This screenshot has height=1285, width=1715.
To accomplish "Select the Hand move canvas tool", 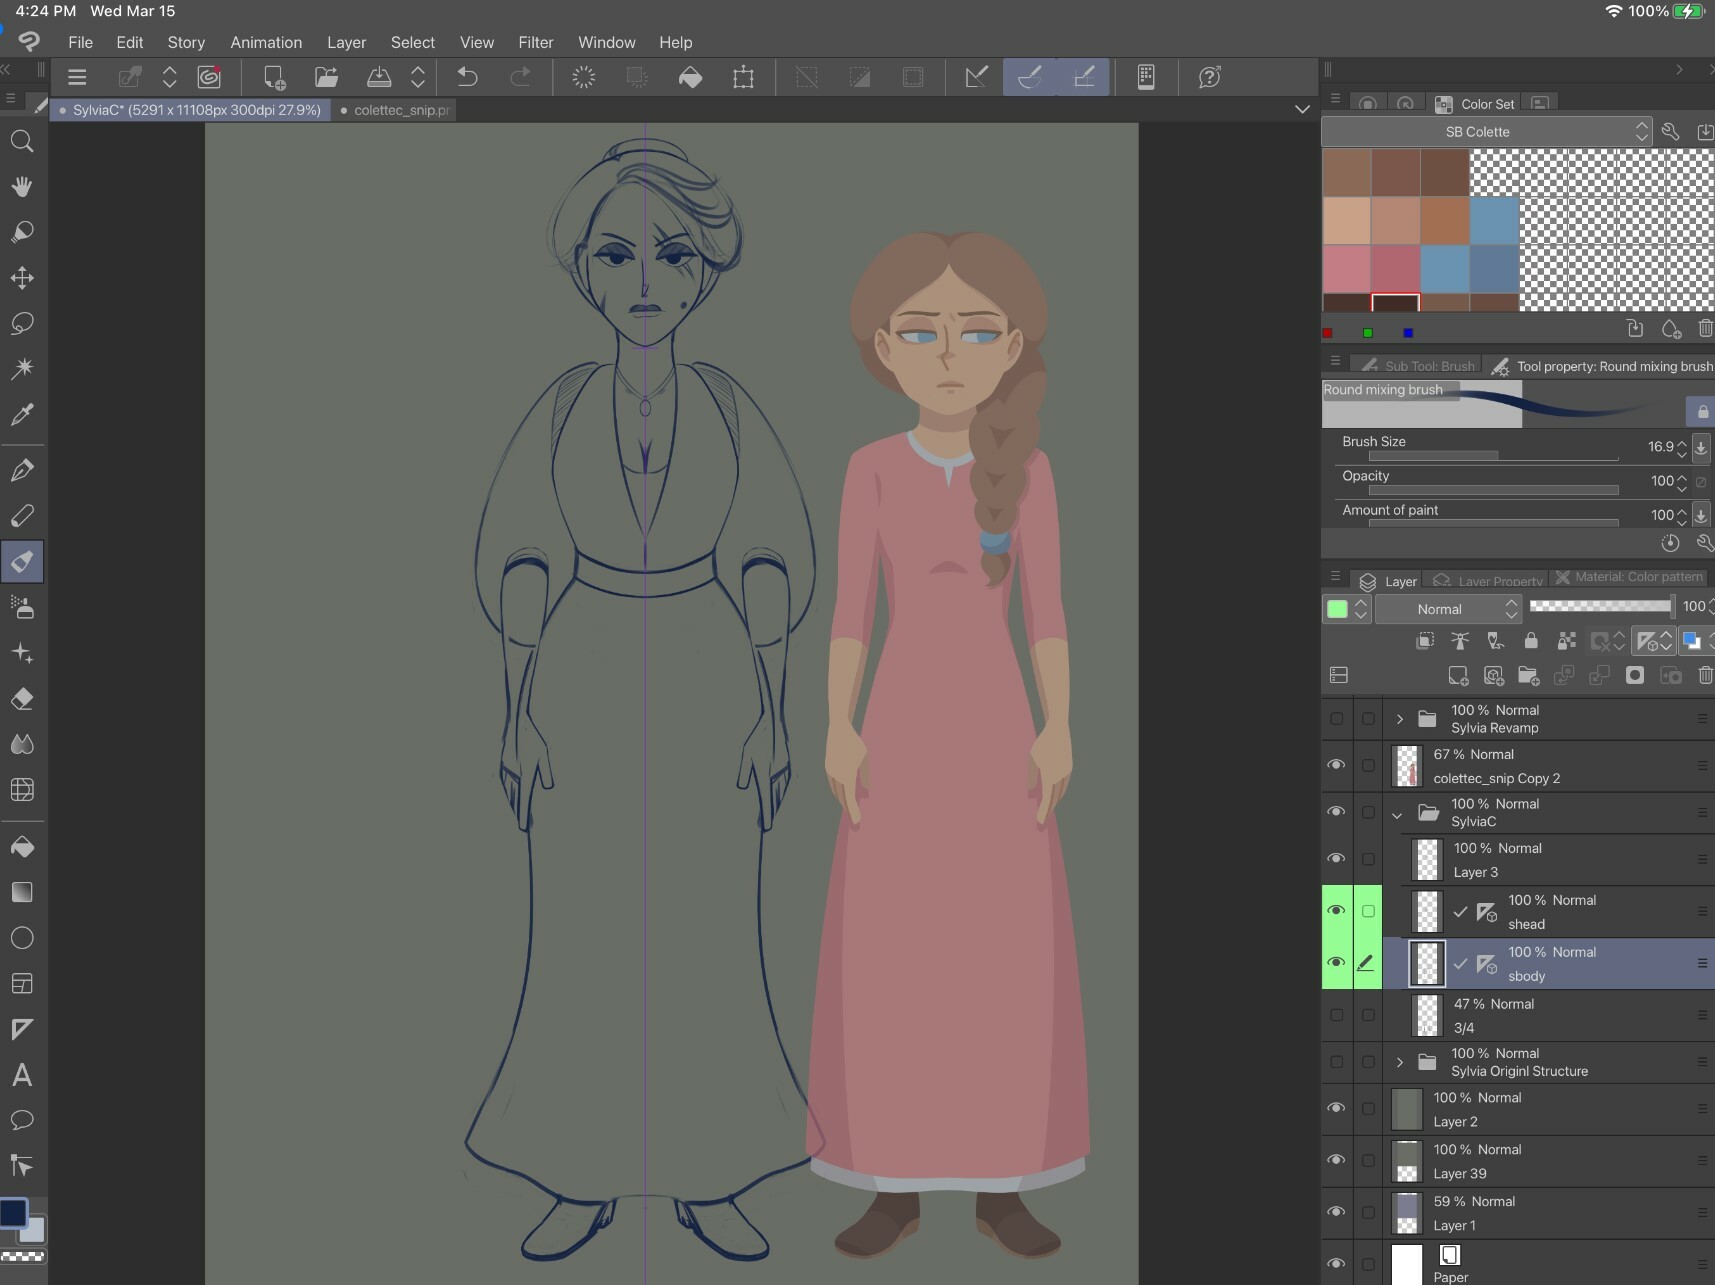I will click(x=22, y=187).
